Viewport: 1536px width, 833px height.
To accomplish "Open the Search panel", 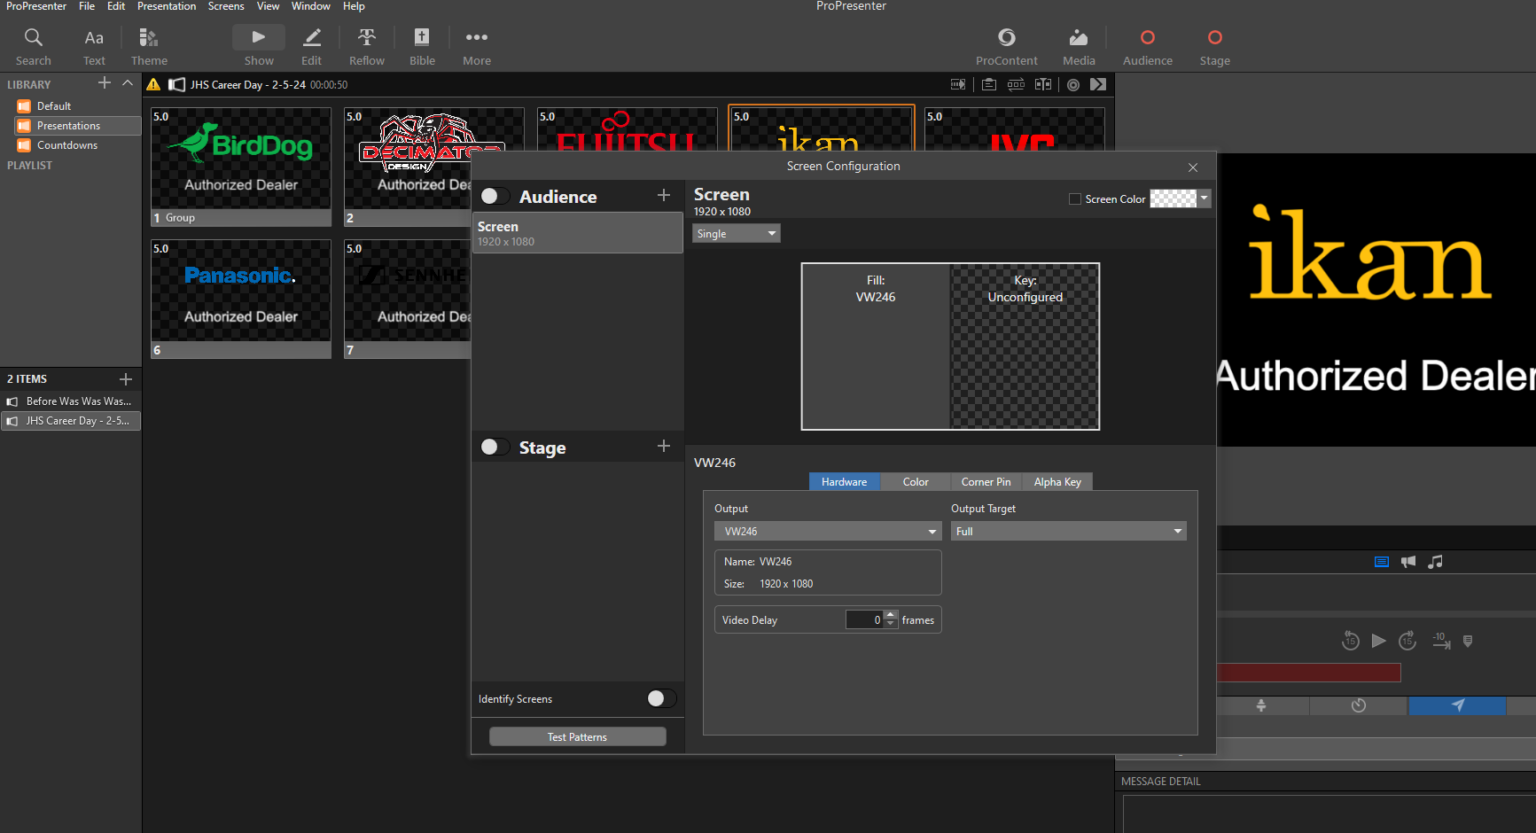I will coord(33,44).
